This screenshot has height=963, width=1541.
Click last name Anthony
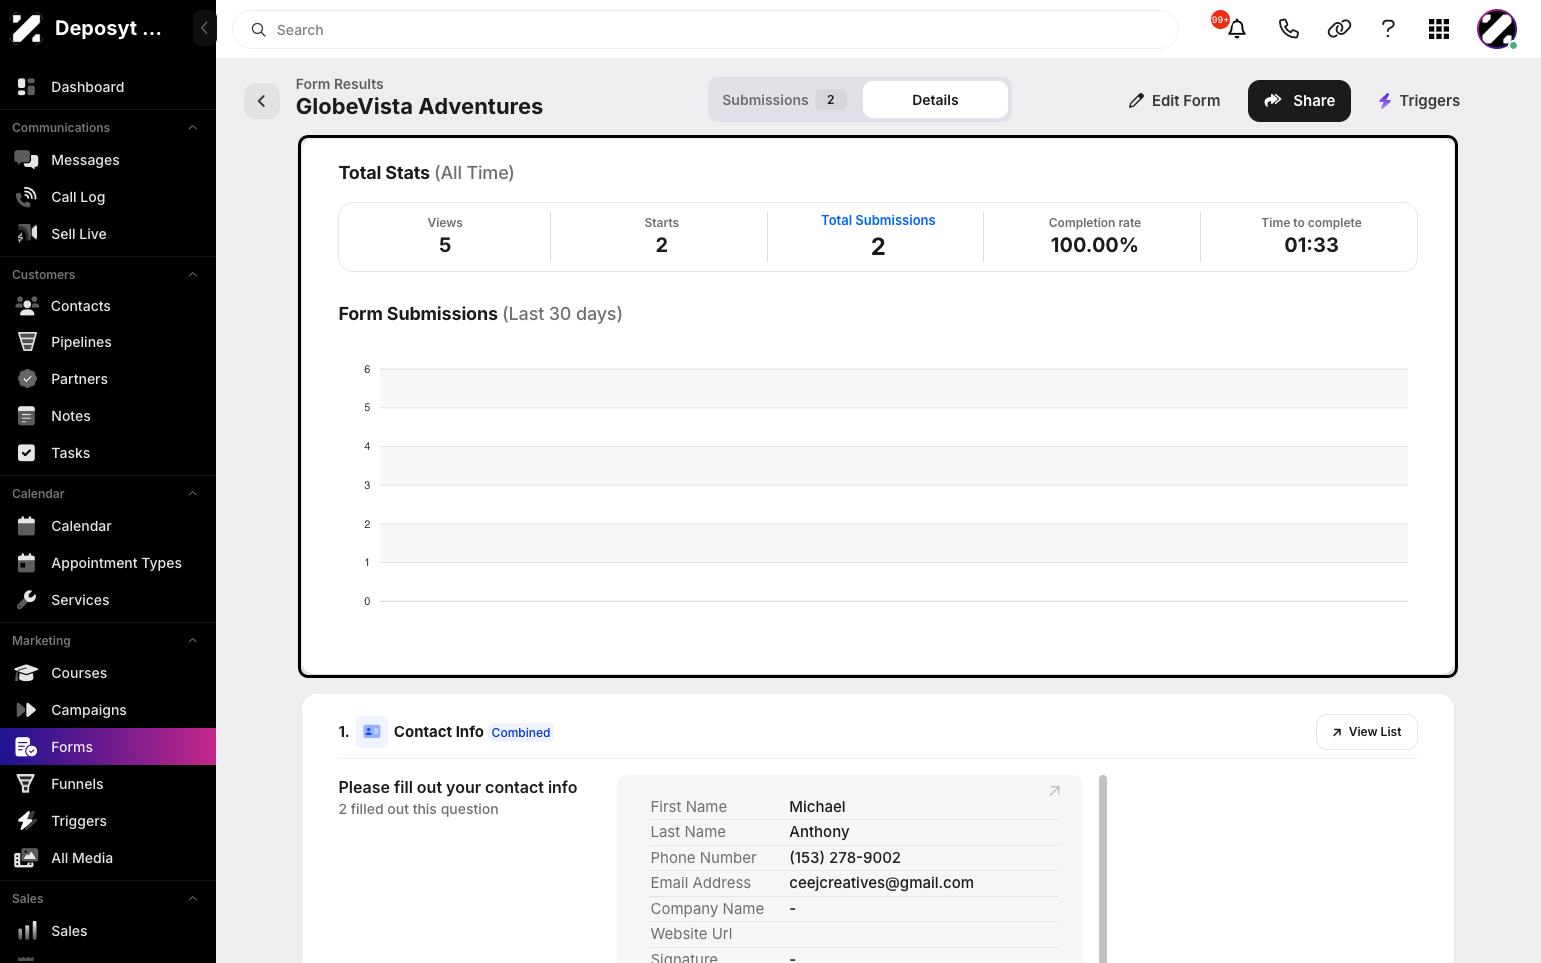coord(819,832)
